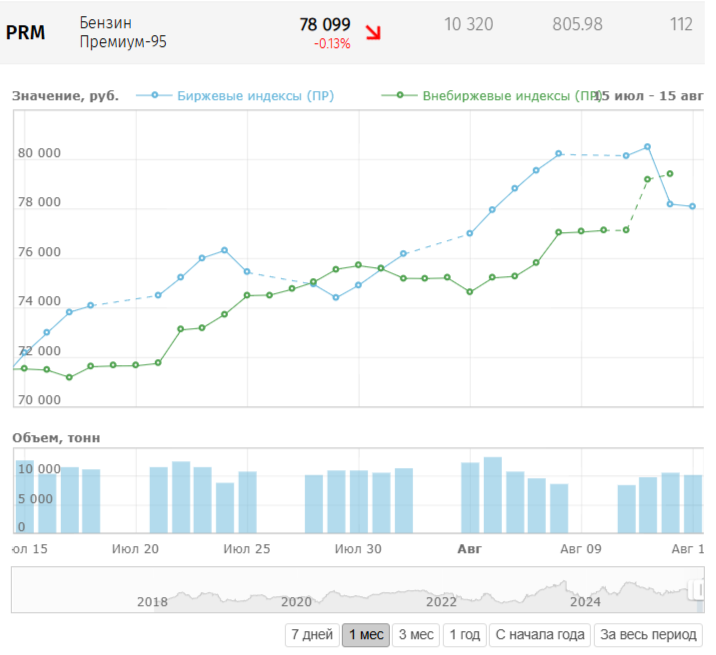Image resolution: width=716 pixels, height=655 pixels.
Task: Click the 805.98 value in header
Action: (577, 24)
